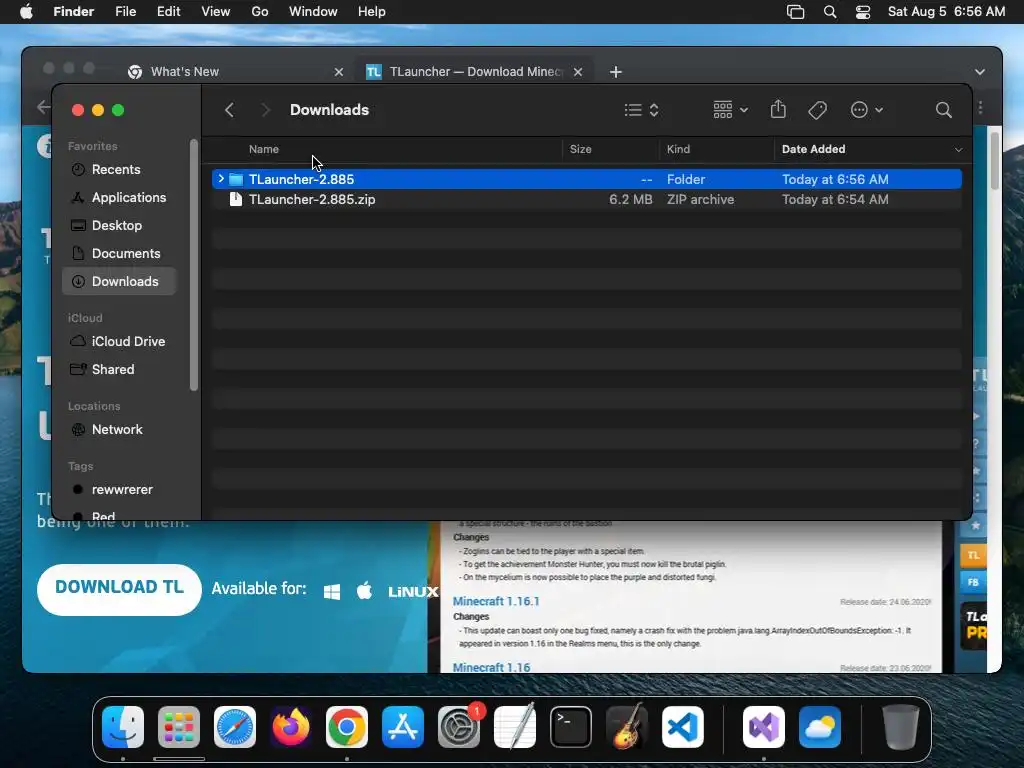Toggle sort direction chevron in Date Added header
Image resolution: width=1024 pixels, height=768 pixels.
click(958, 150)
